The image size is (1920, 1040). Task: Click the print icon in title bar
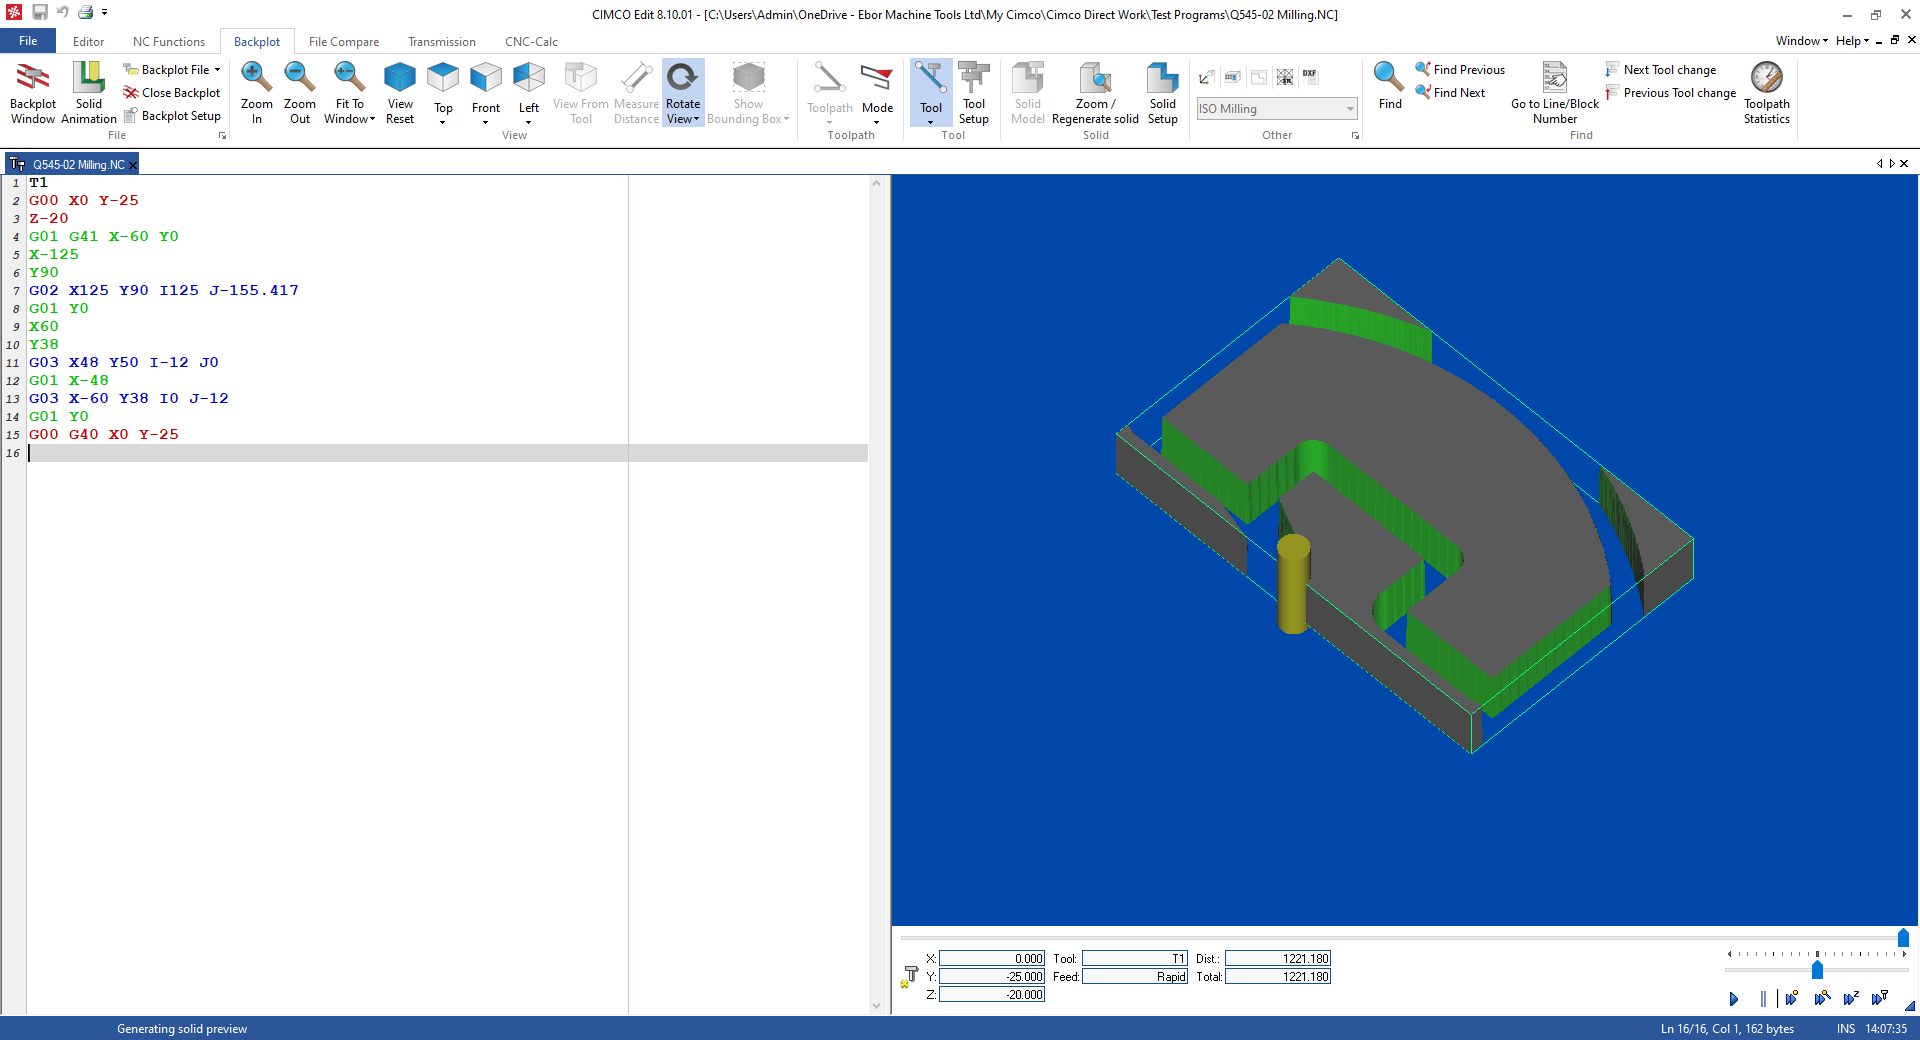click(x=86, y=12)
